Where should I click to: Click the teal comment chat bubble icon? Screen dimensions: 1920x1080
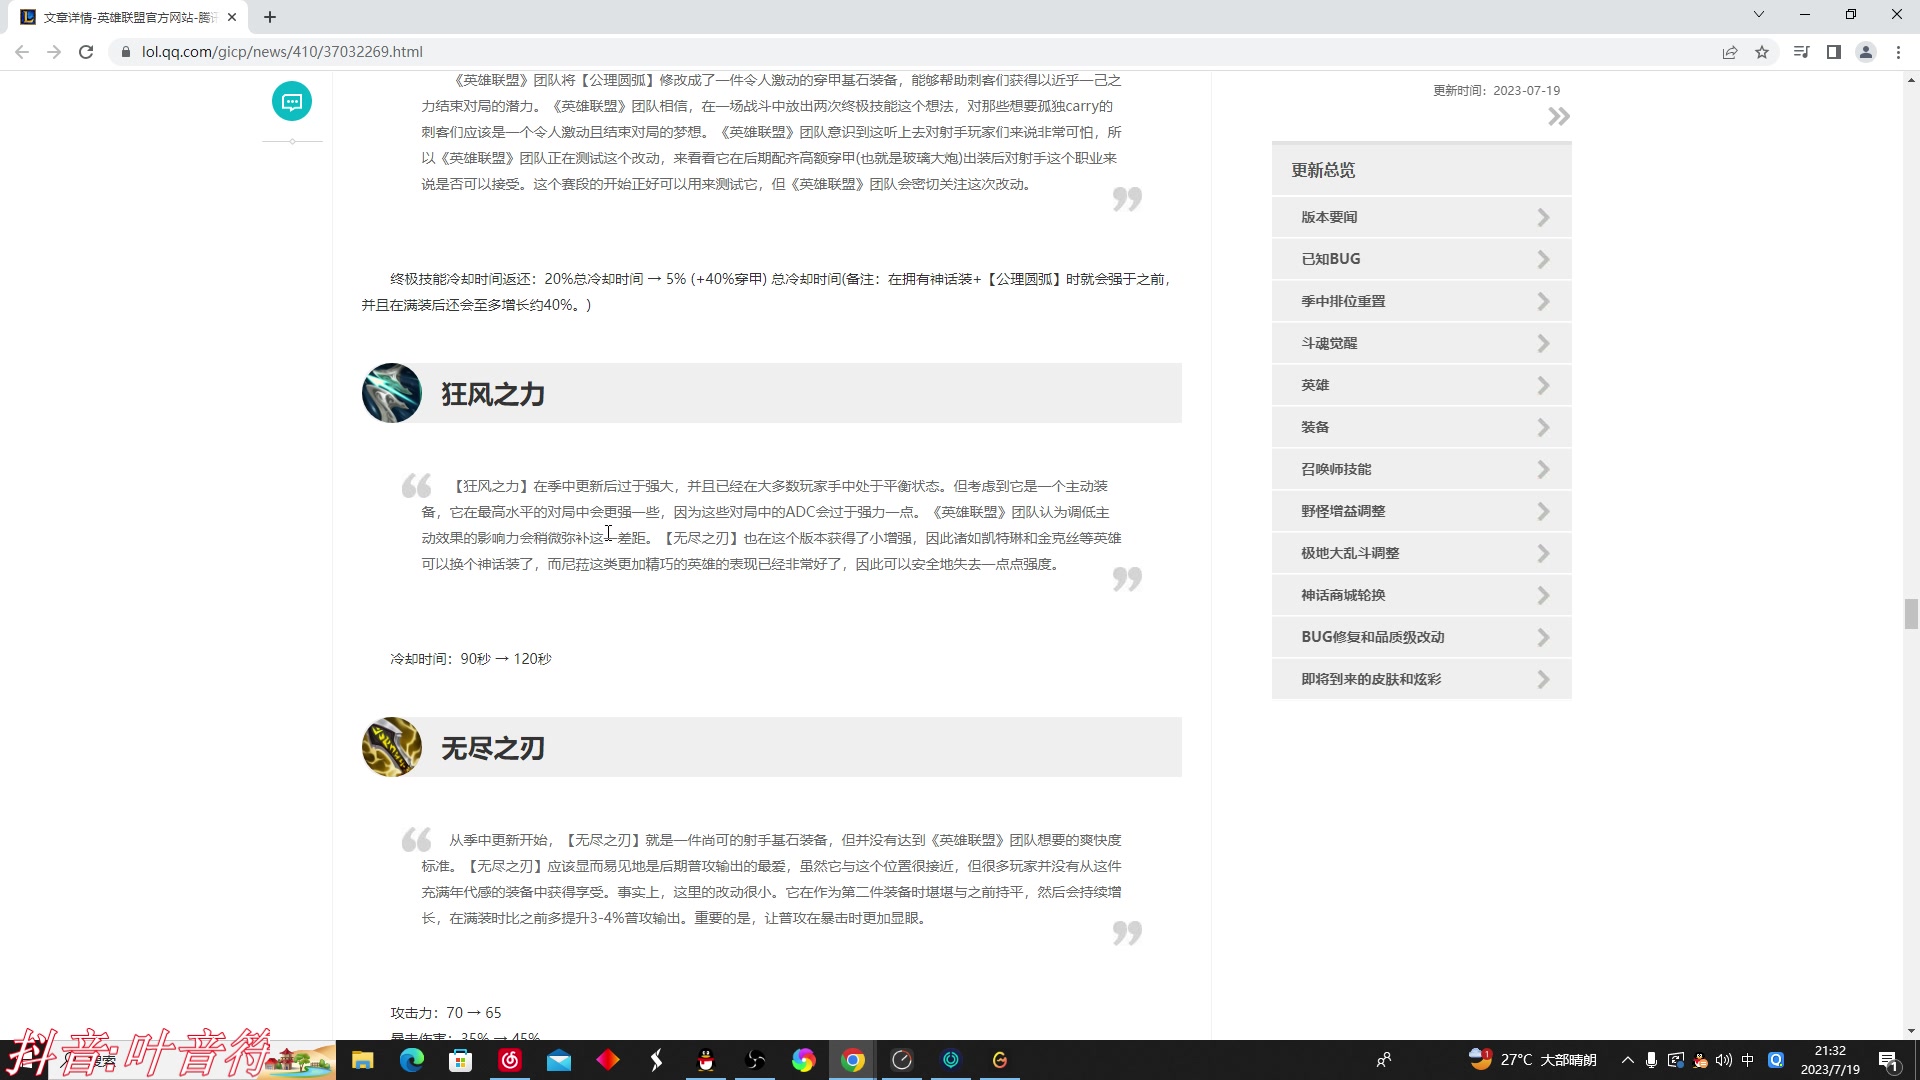pos(292,101)
